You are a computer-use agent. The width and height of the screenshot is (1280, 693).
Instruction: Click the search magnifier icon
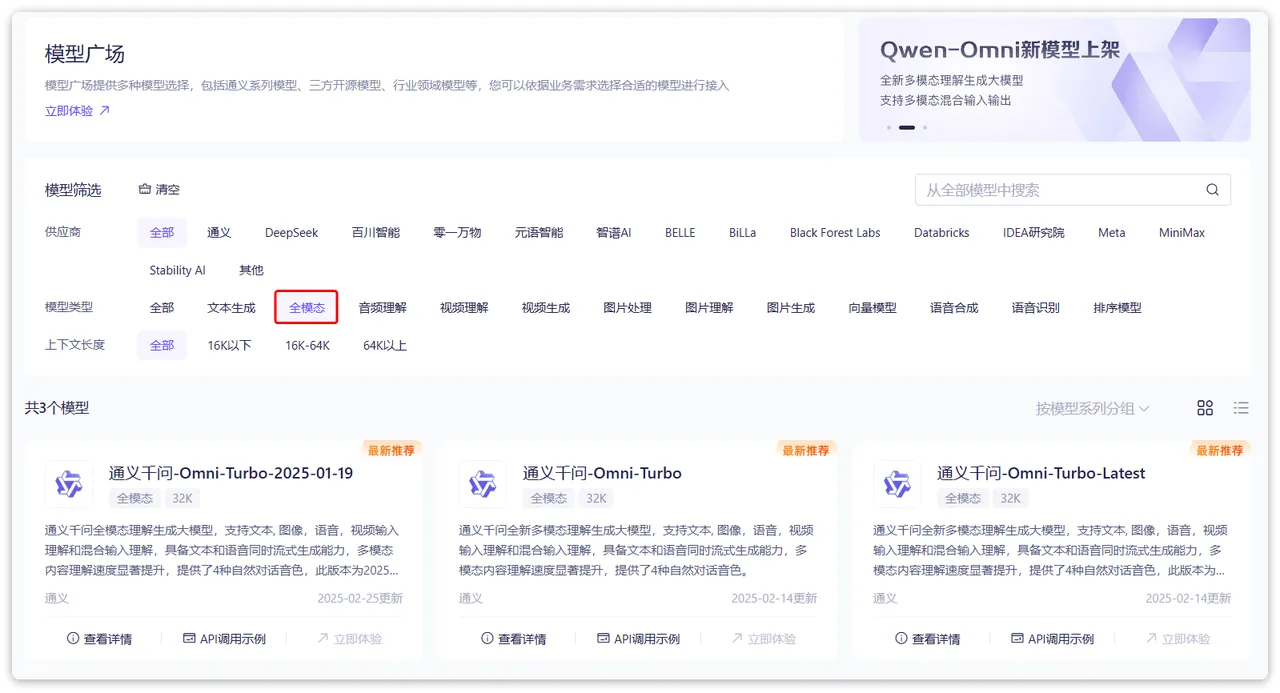click(1212, 190)
